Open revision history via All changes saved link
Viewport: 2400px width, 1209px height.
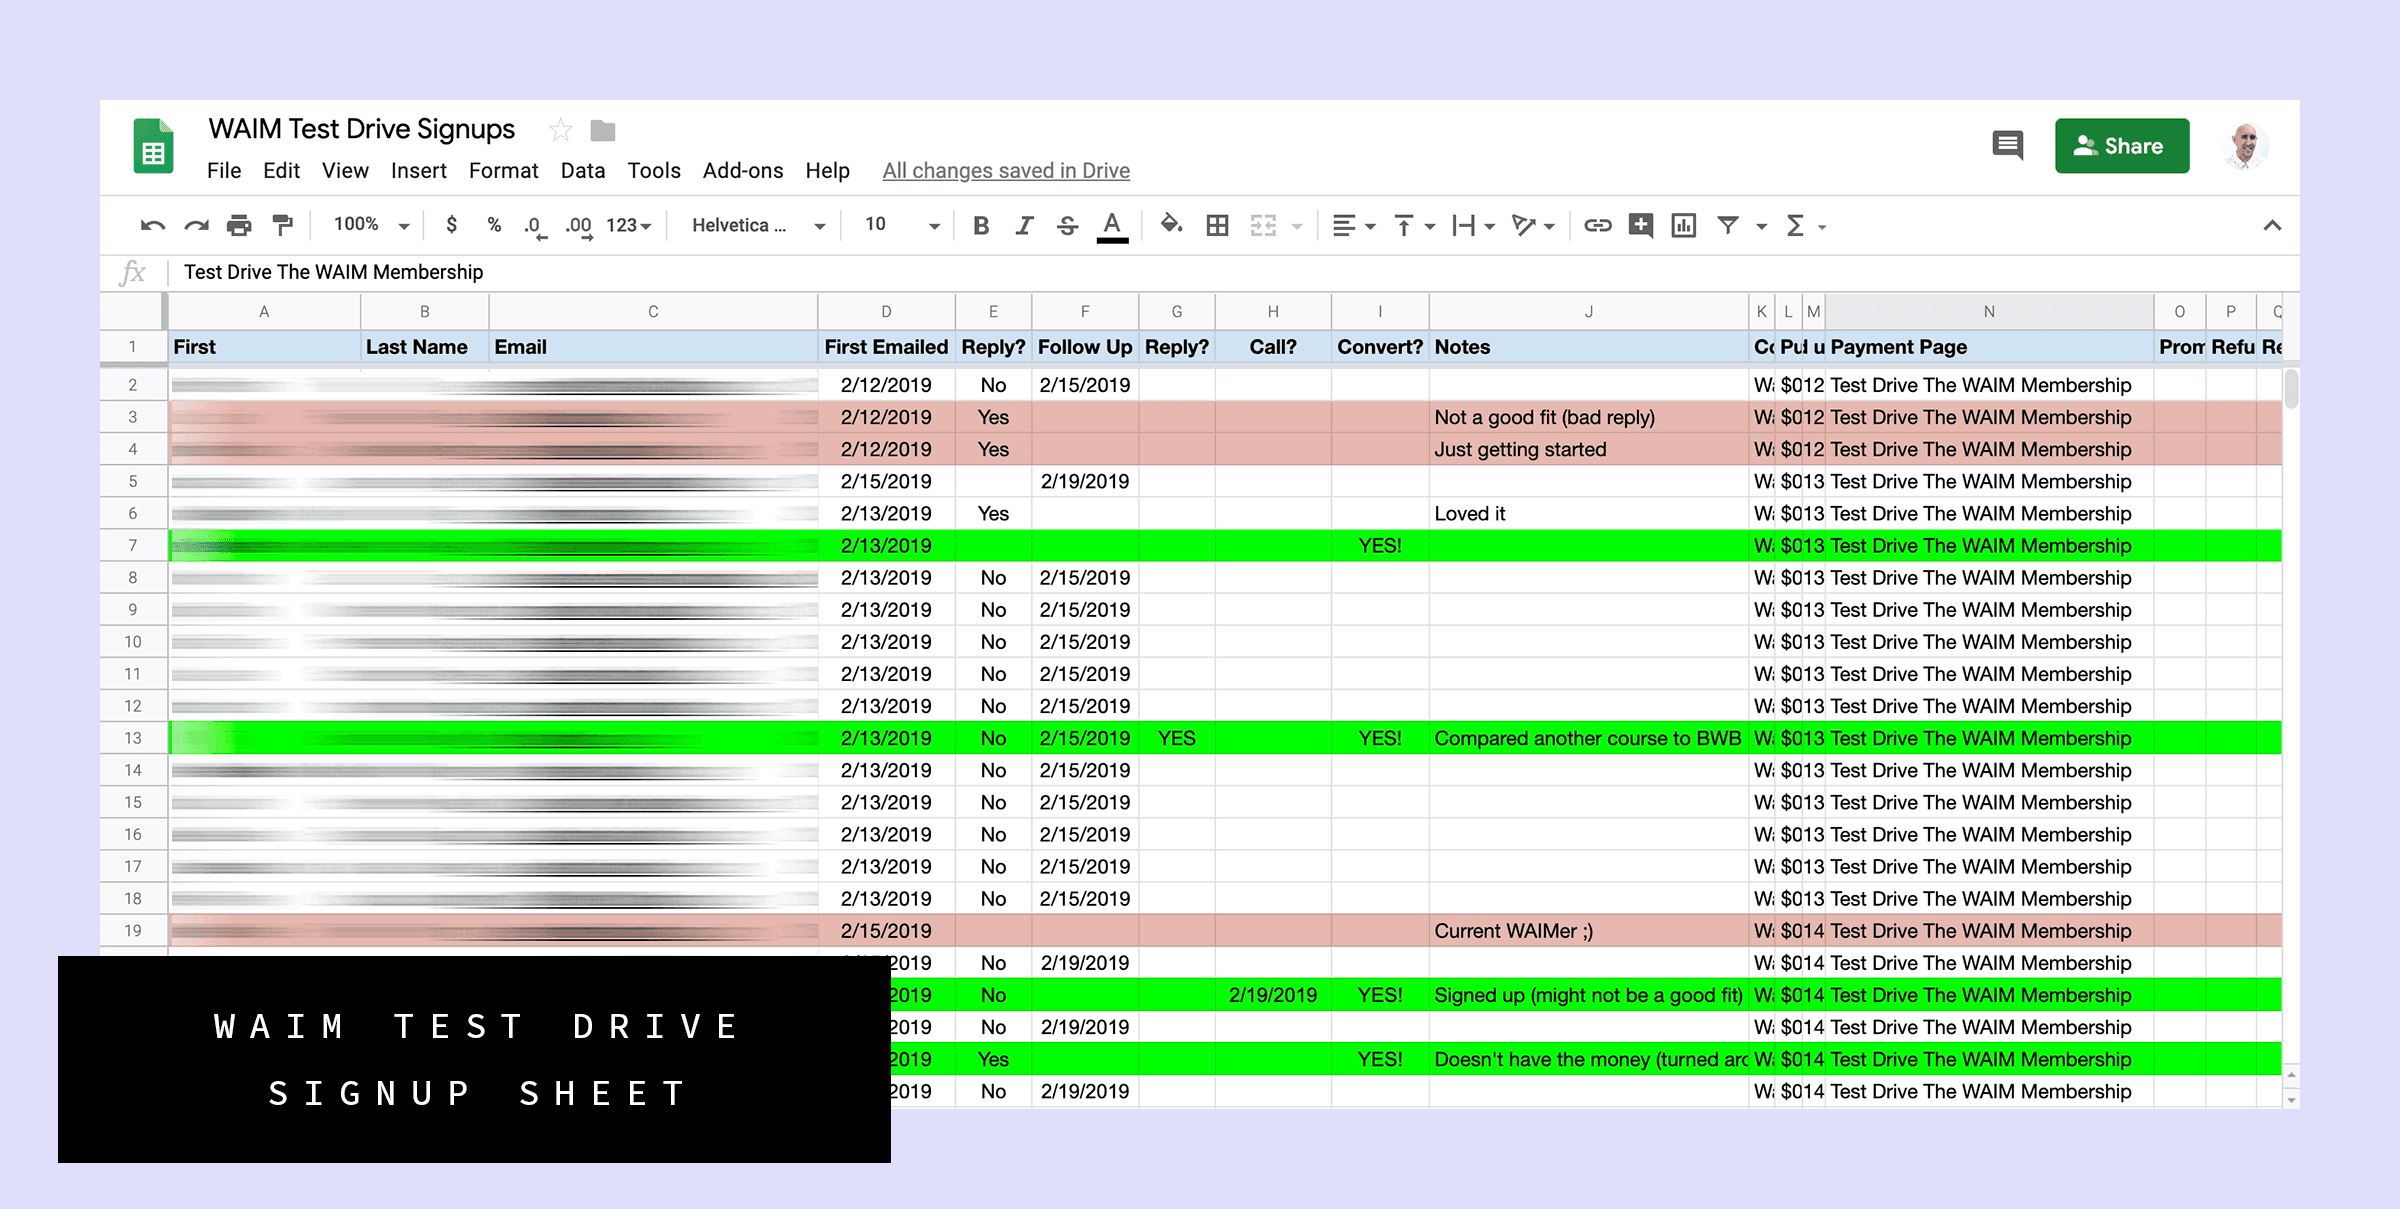click(1005, 170)
